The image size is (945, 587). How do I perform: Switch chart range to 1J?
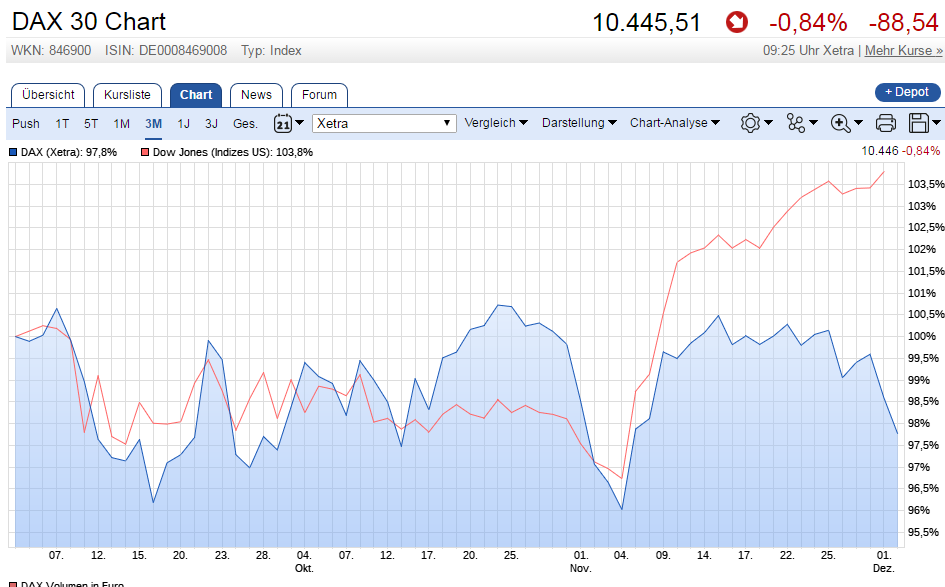click(x=183, y=123)
